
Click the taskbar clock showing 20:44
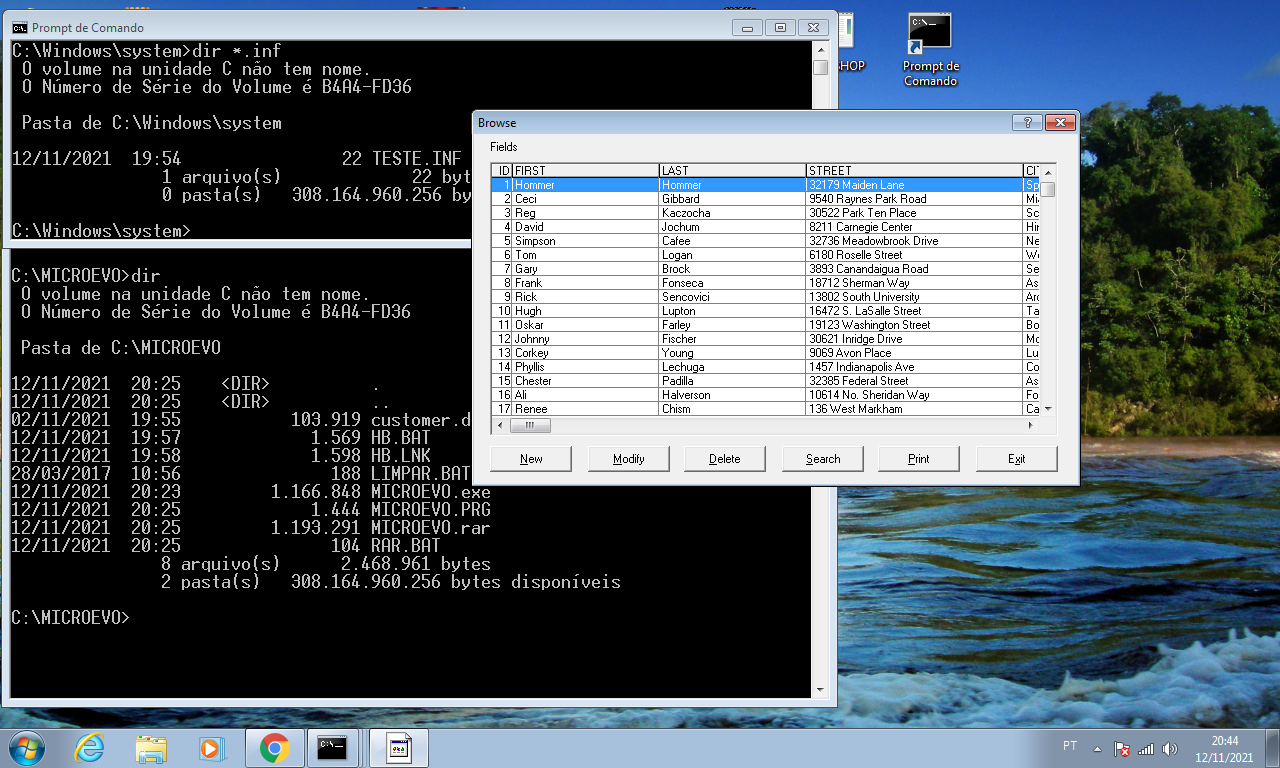point(1224,748)
